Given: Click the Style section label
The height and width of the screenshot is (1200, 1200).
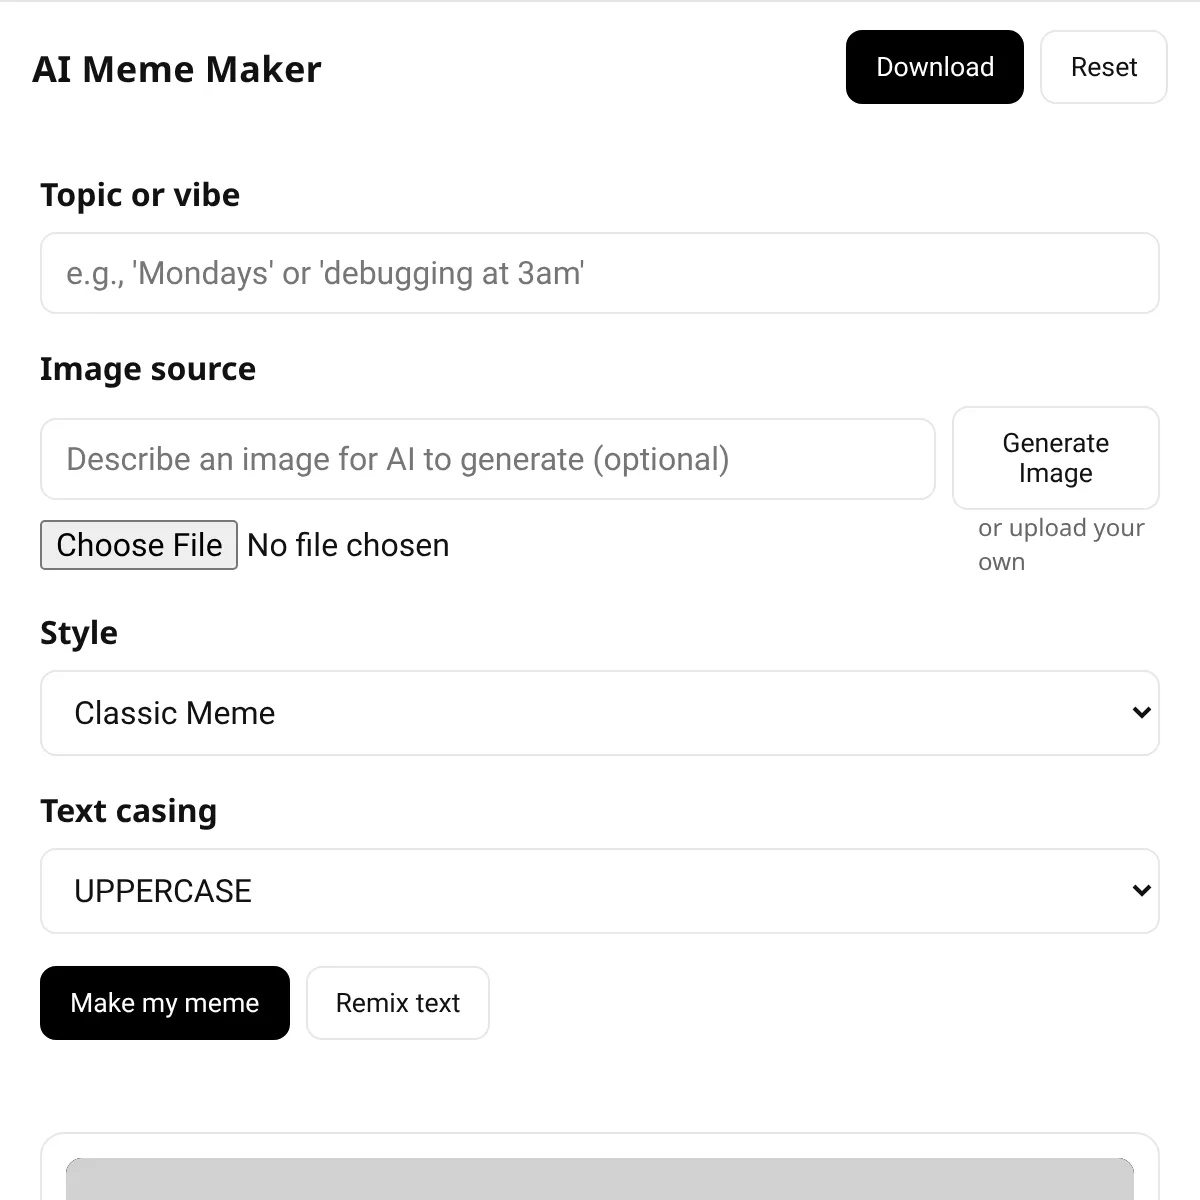Looking at the screenshot, I should click(x=79, y=632).
